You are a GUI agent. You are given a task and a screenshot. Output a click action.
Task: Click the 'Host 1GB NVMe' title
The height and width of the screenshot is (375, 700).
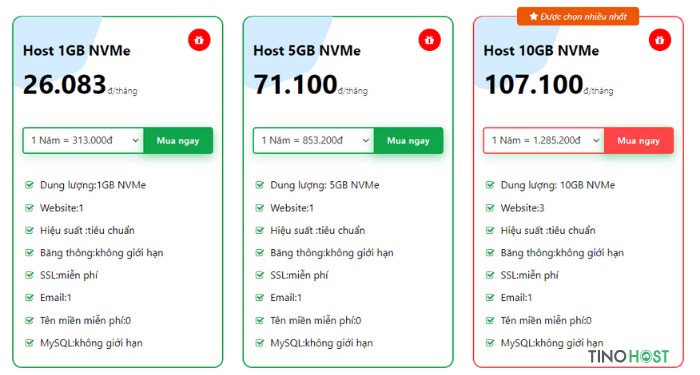[77, 50]
